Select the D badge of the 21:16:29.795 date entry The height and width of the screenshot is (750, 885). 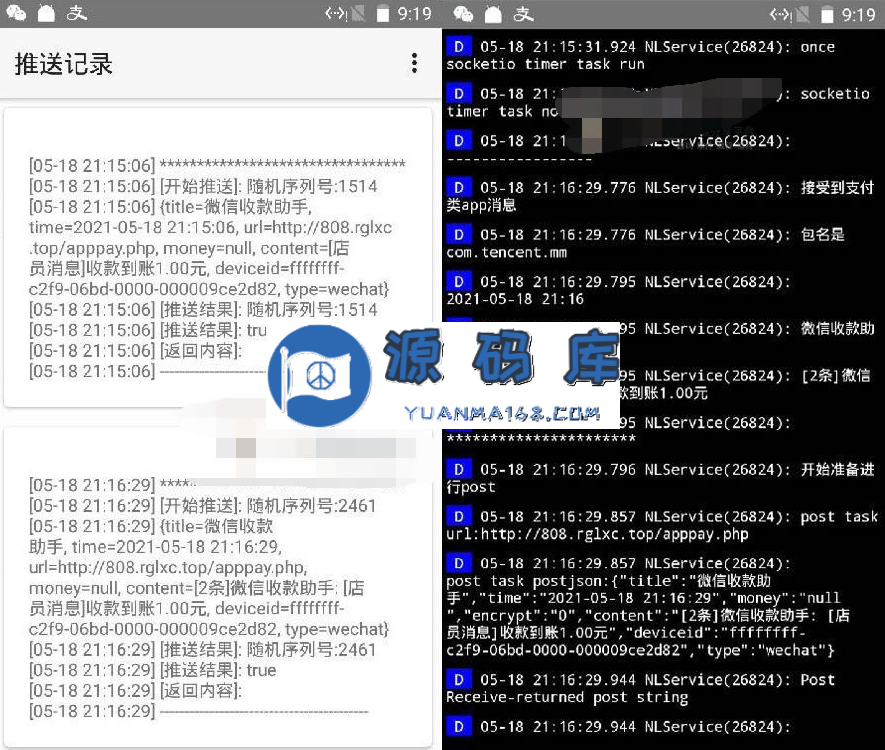(x=459, y=281)
